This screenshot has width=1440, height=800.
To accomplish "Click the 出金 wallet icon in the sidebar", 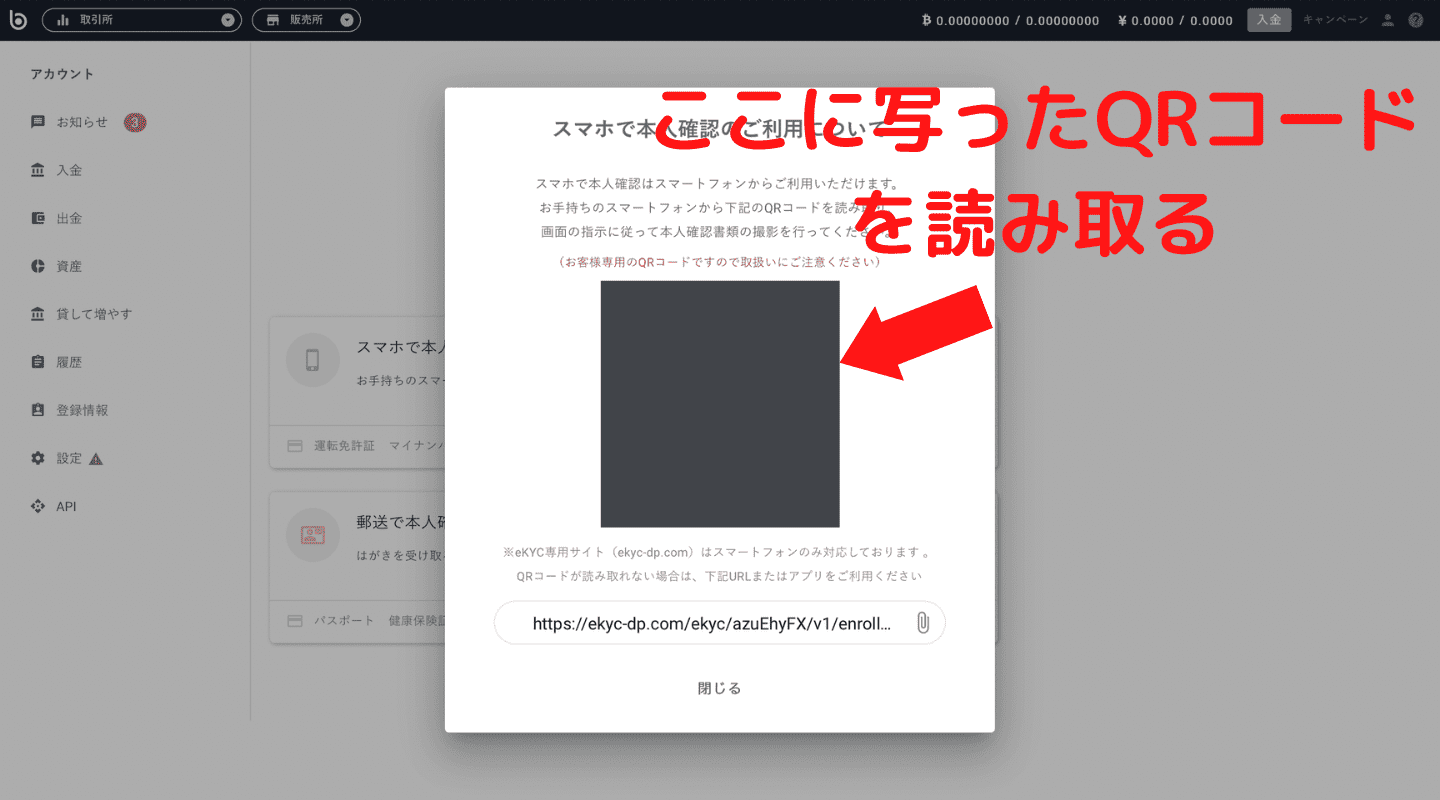I will click(x=38, y=218).
